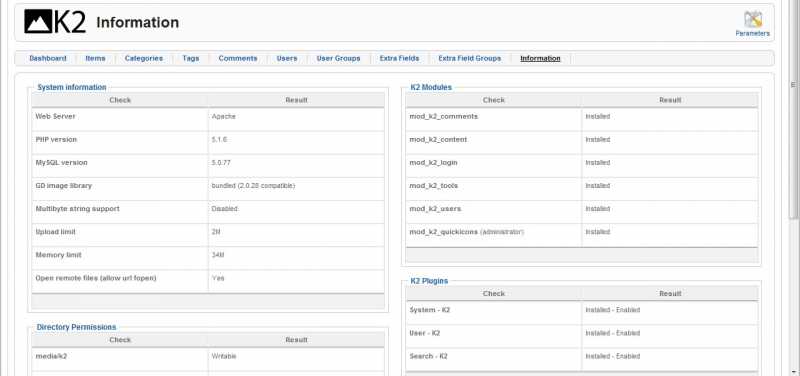This screenshot has width=800, height=376.
Task: Select the Yes result value
Action: pyautogui.click(x=218, y=278)
